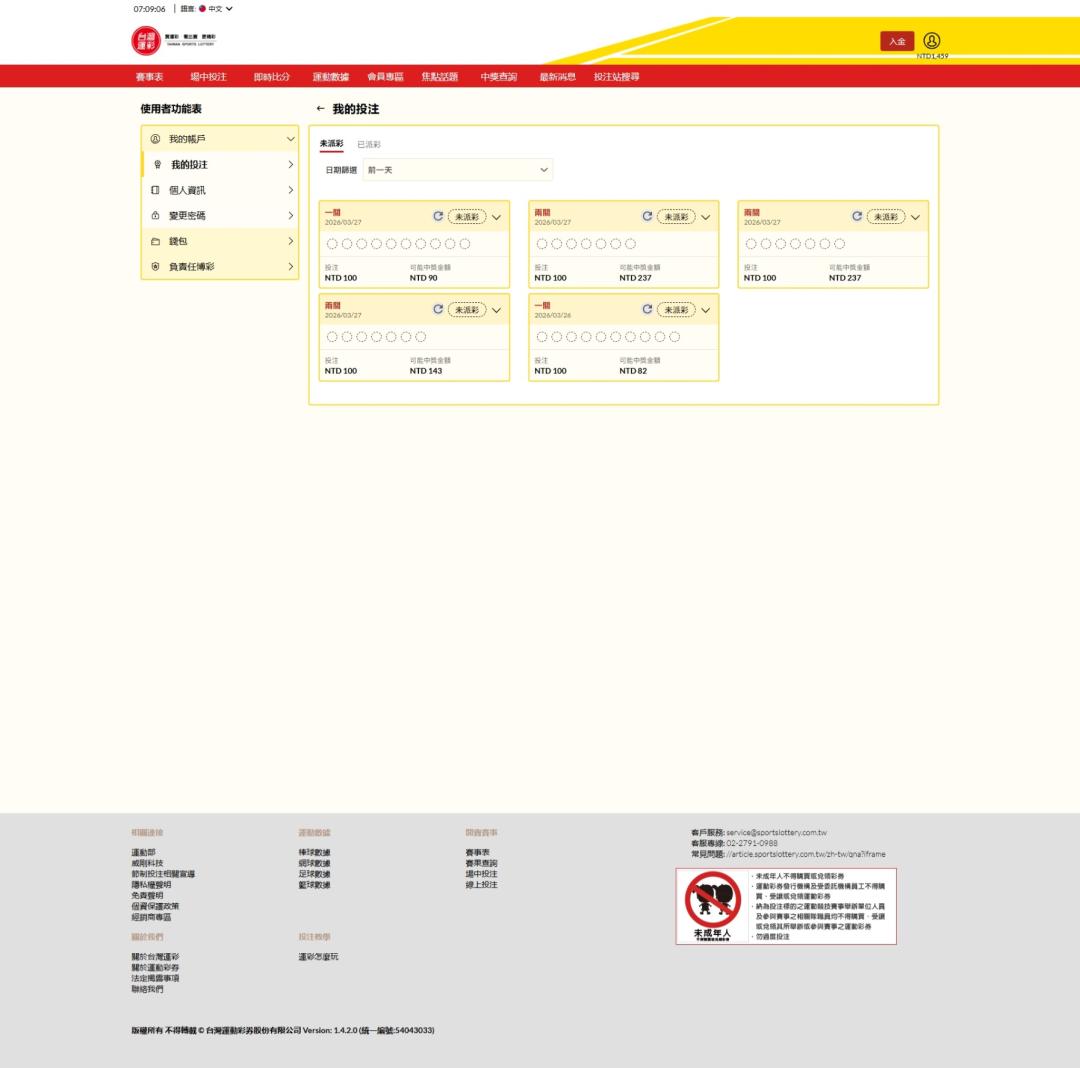The image size is (1080, 1068).
Task: Click the NTD 1,459 account balance text
Action: pos(932,56)
